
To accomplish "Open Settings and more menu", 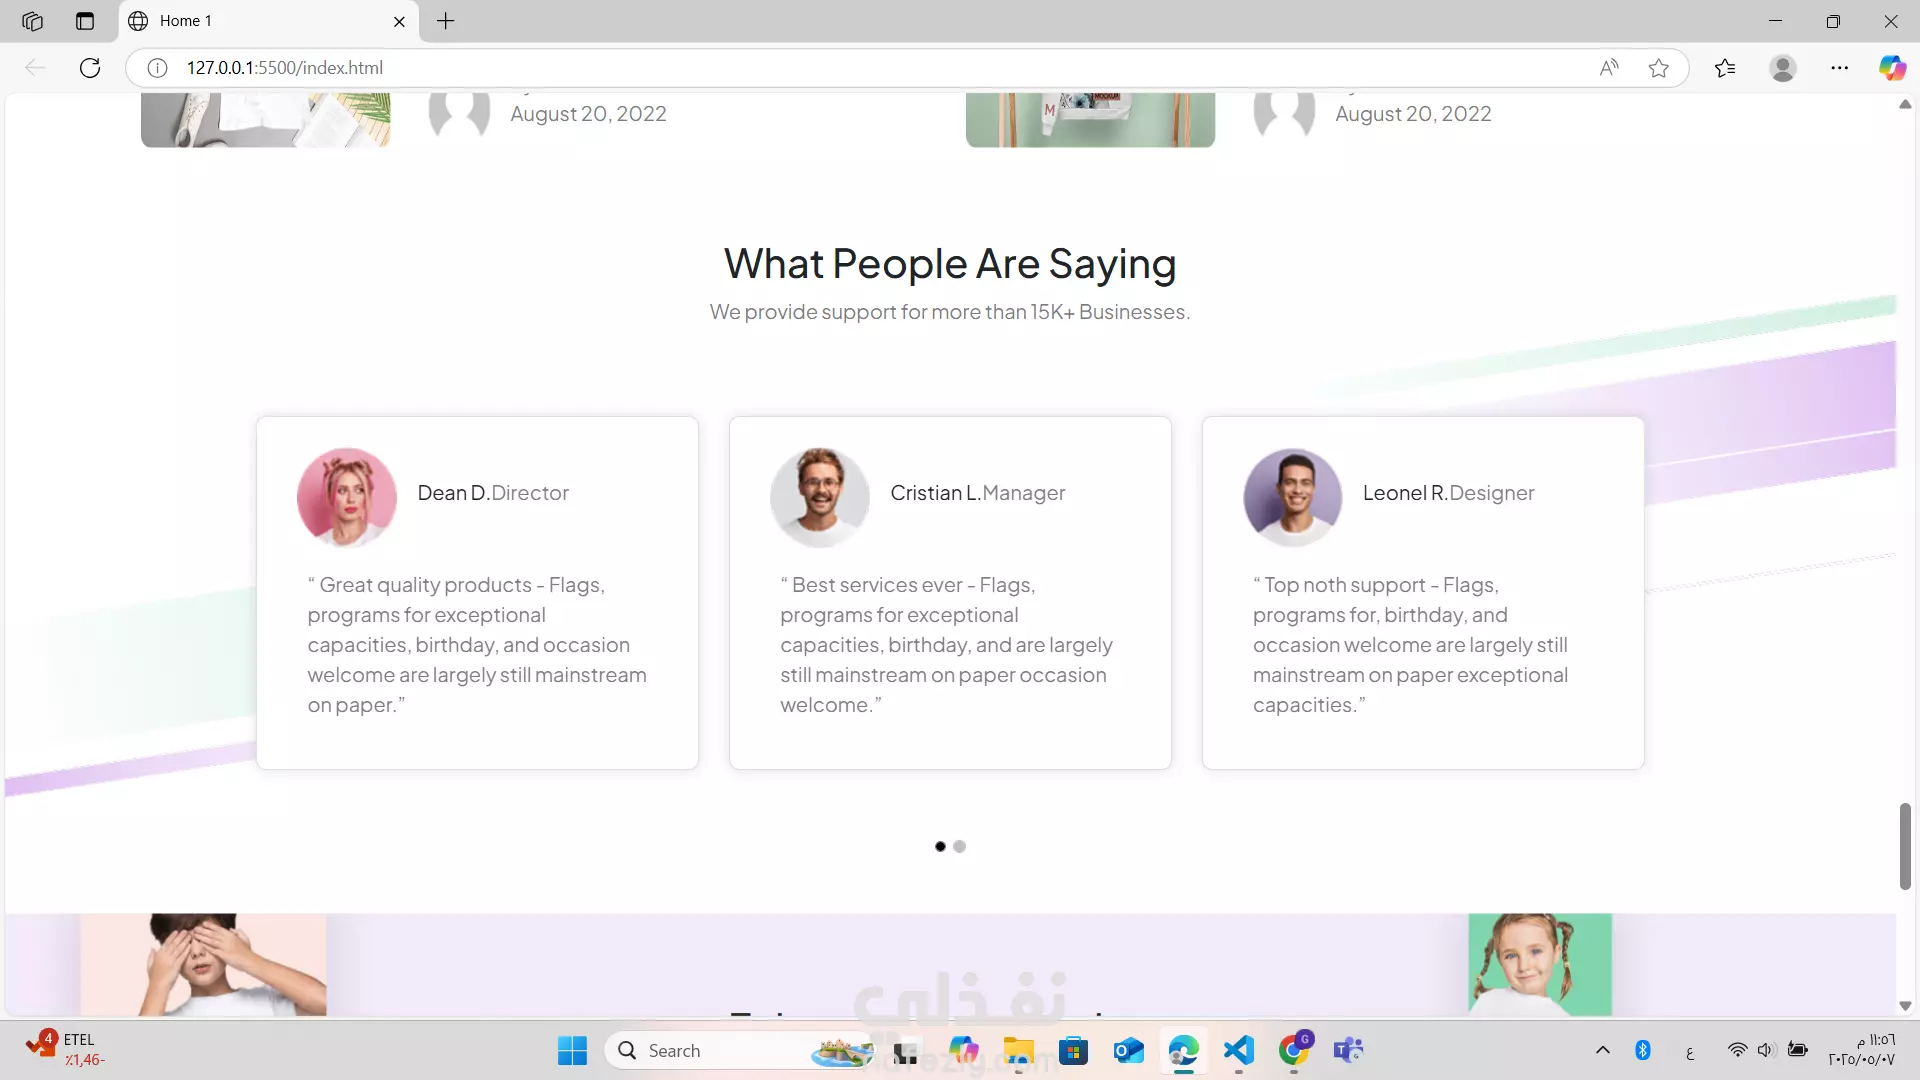I will pyautogui.click(x=1840, y=68).
